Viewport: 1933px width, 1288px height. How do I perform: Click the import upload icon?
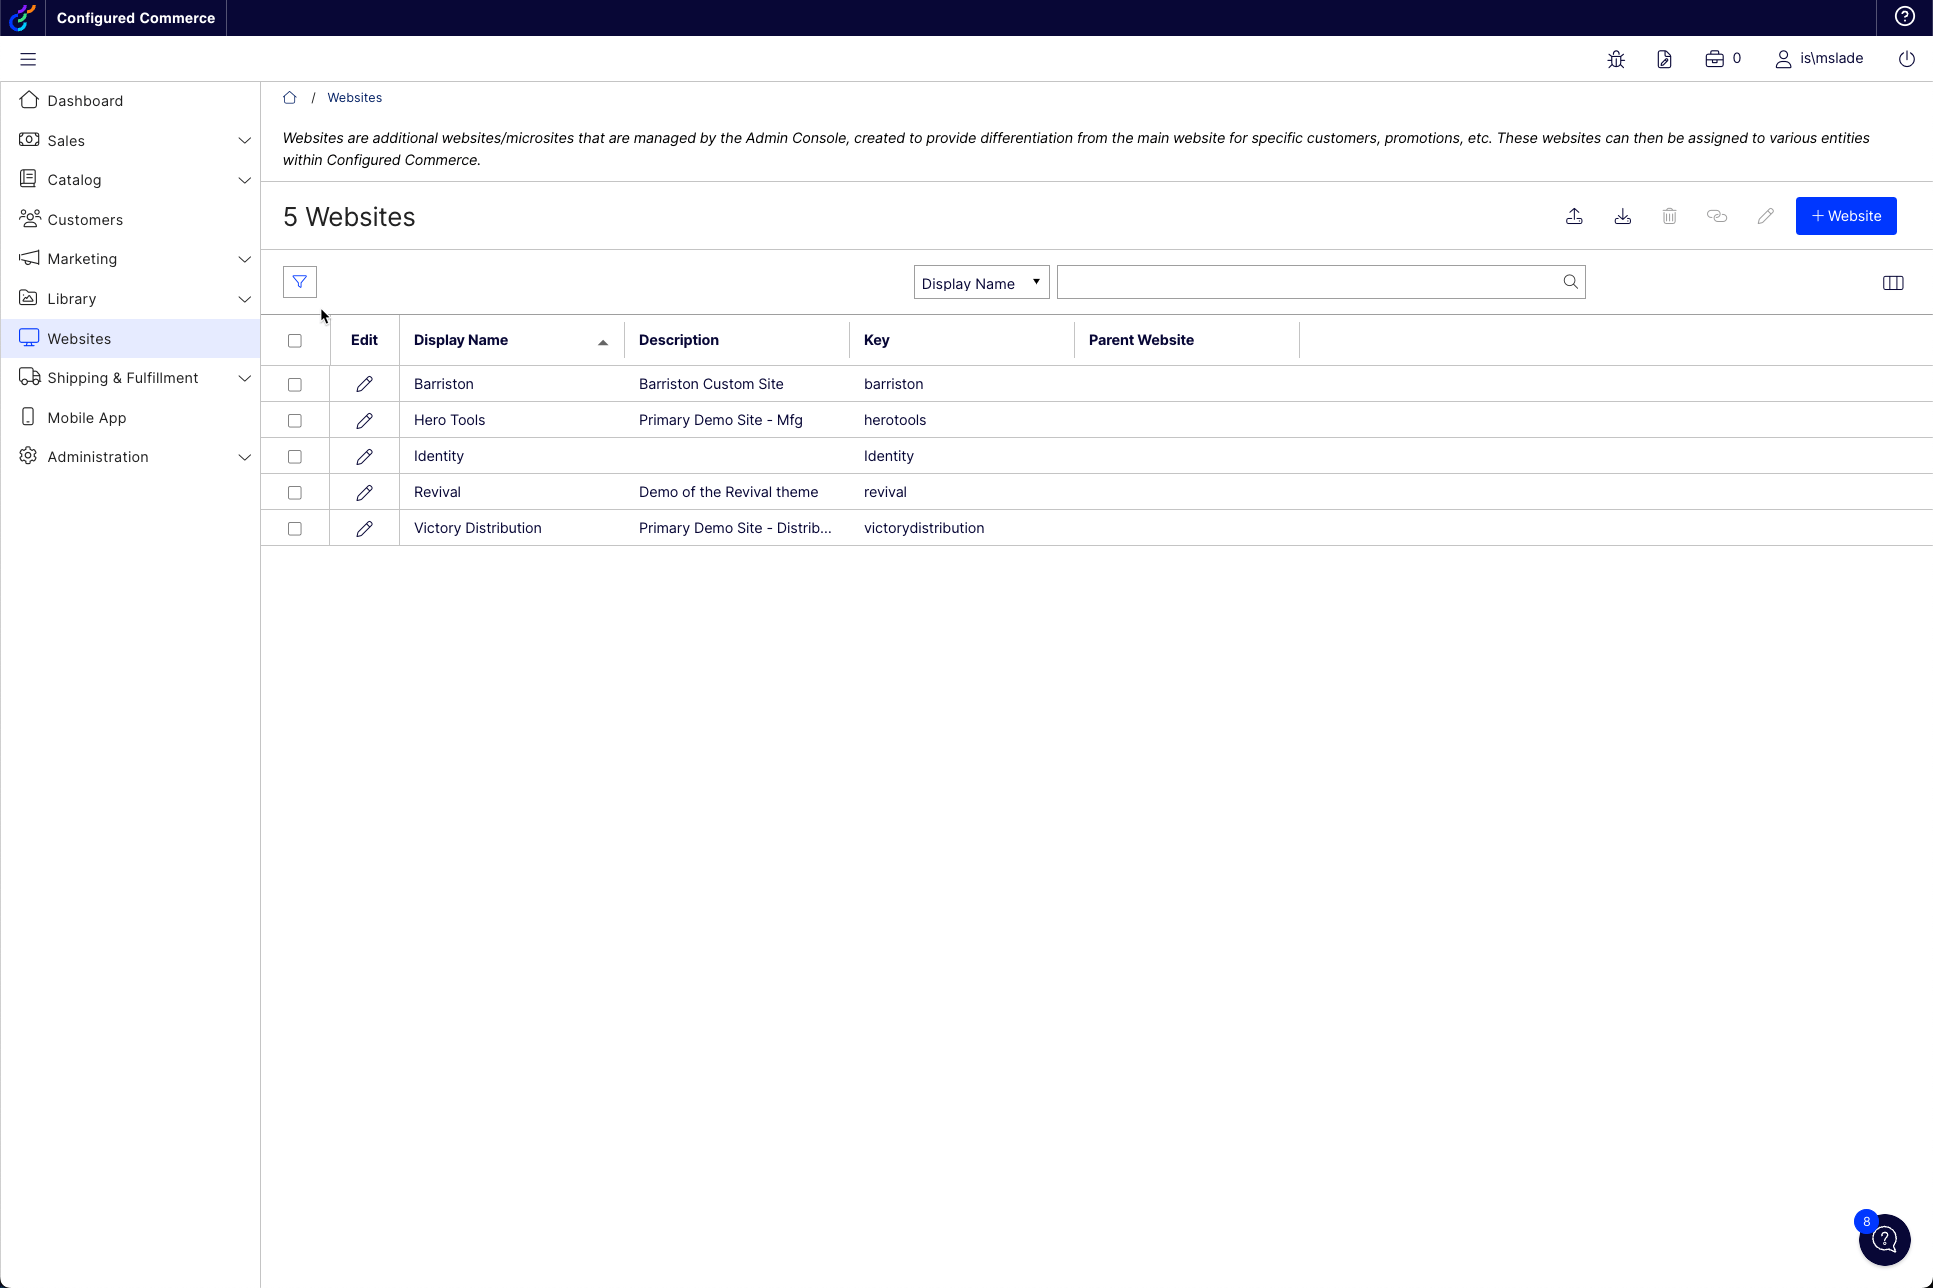tap(1574, 216)
